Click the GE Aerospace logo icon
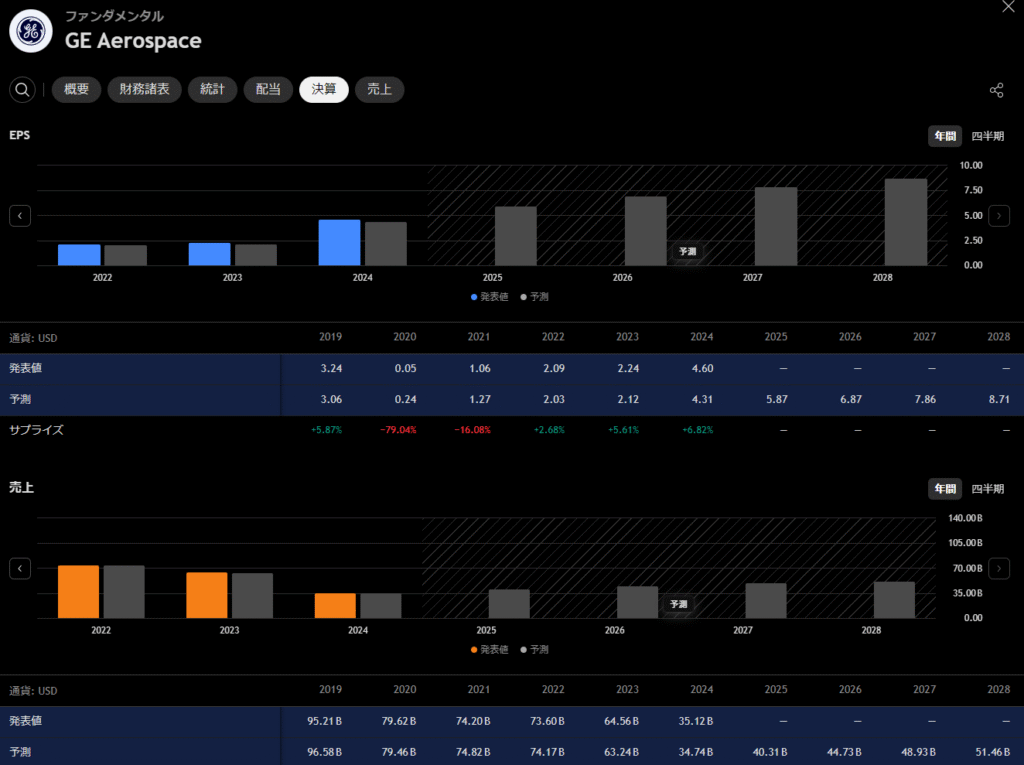 pos(31,31)
